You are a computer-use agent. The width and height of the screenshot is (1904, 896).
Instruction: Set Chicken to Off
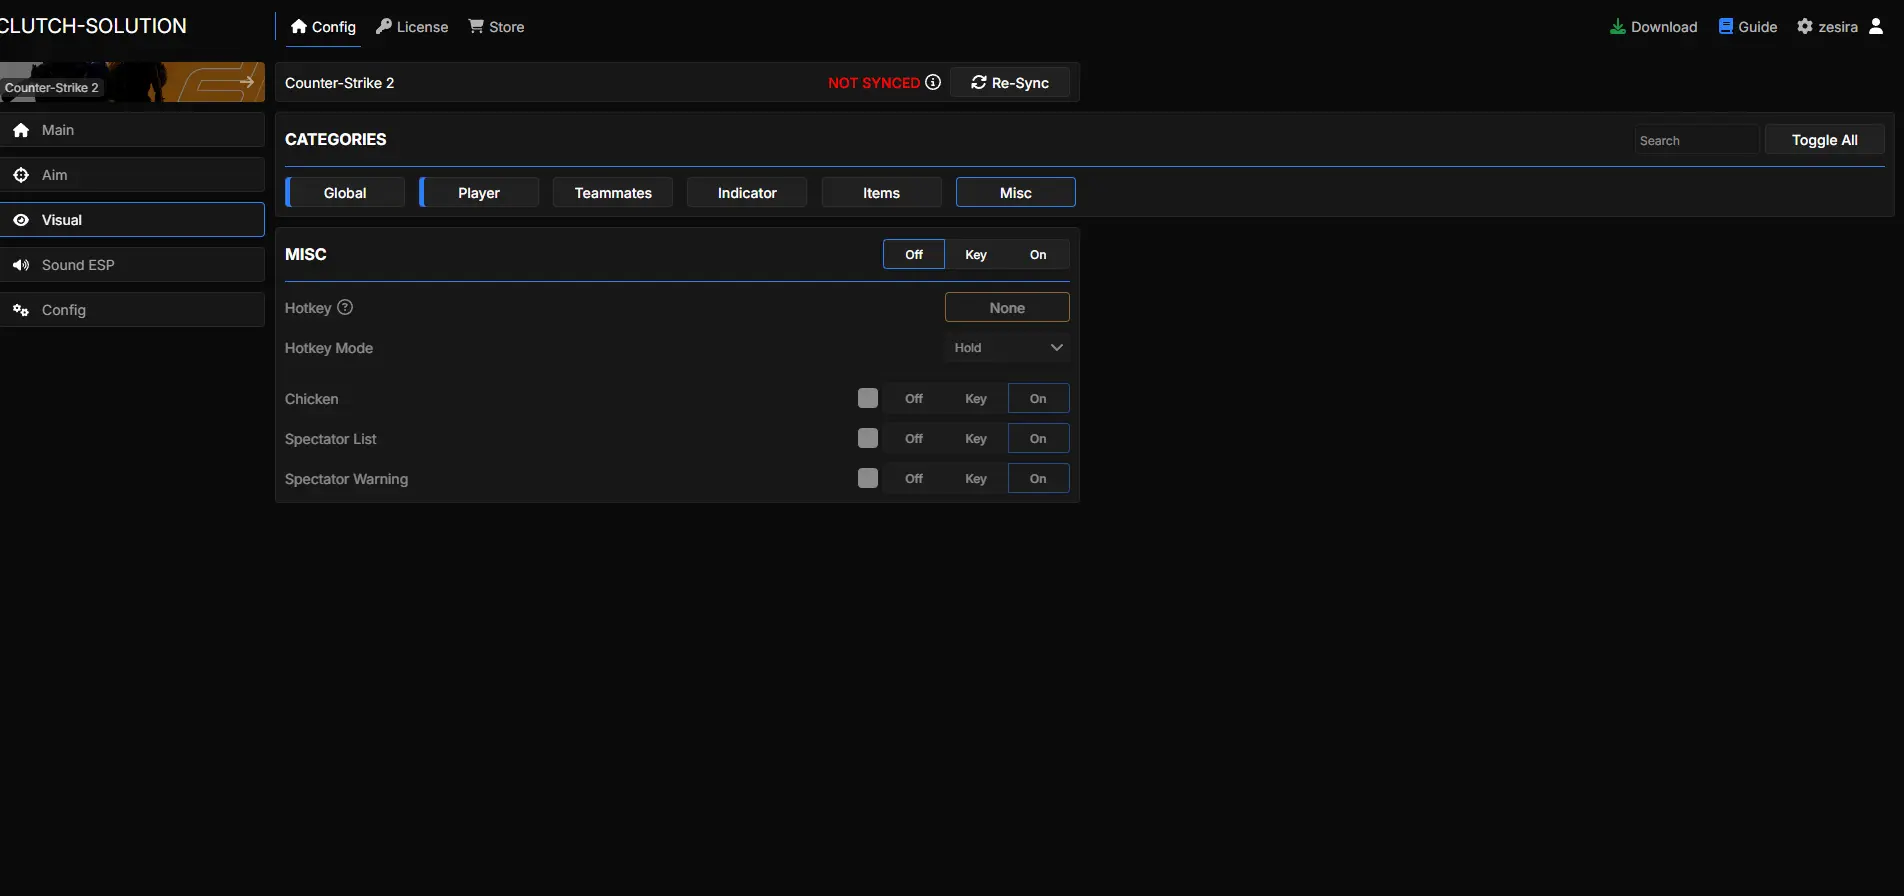coord(914,399)
